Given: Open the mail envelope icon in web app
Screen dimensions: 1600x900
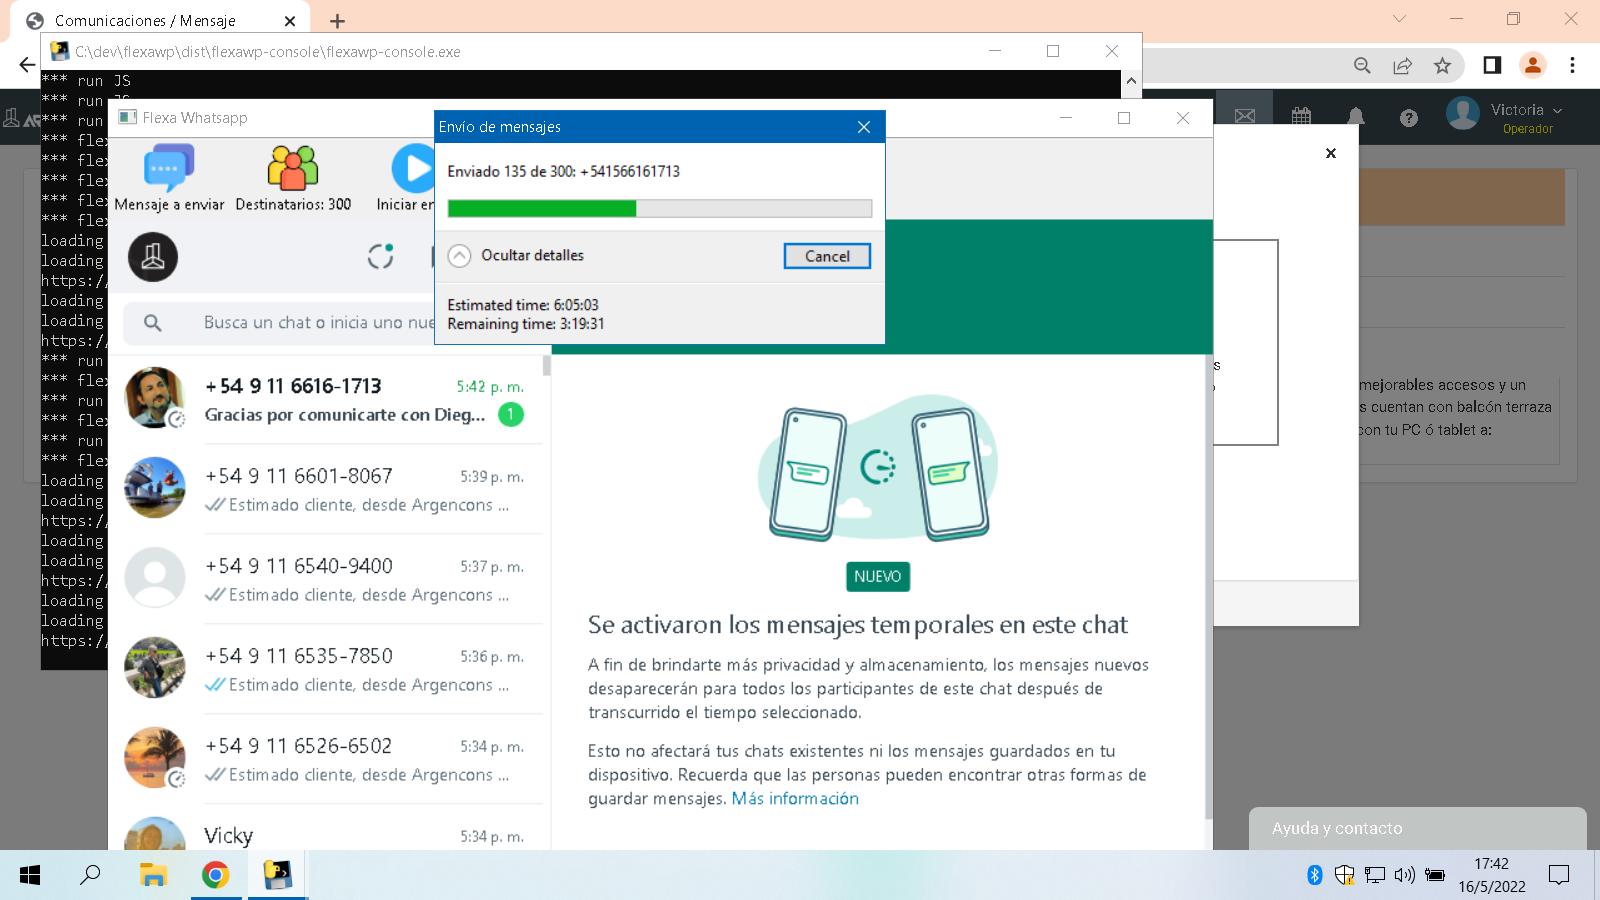Looking at the screenshot, I should (x=1245, y=116).
